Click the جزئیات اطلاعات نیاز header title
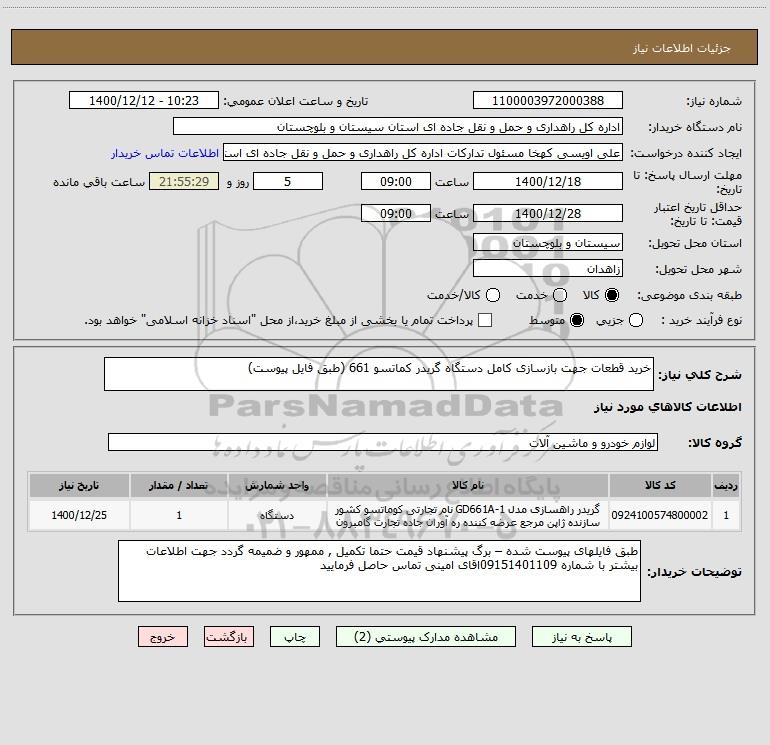This screenshot has width=770, height=745. coord(681,48)
